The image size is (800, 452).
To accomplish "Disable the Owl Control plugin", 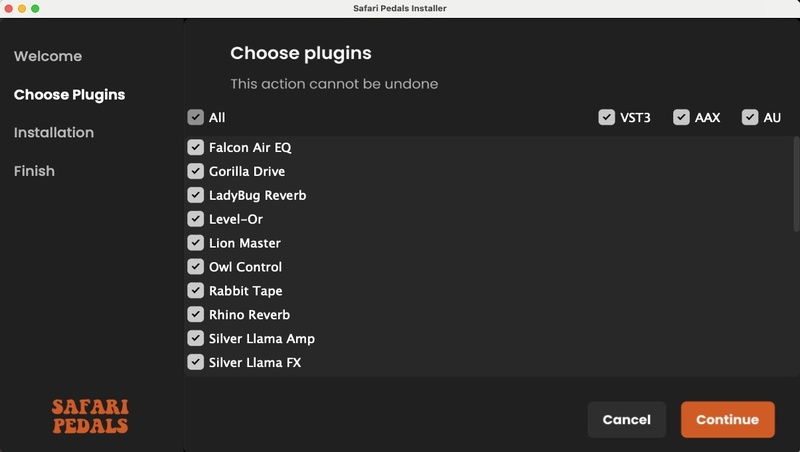I will [196, 267].
